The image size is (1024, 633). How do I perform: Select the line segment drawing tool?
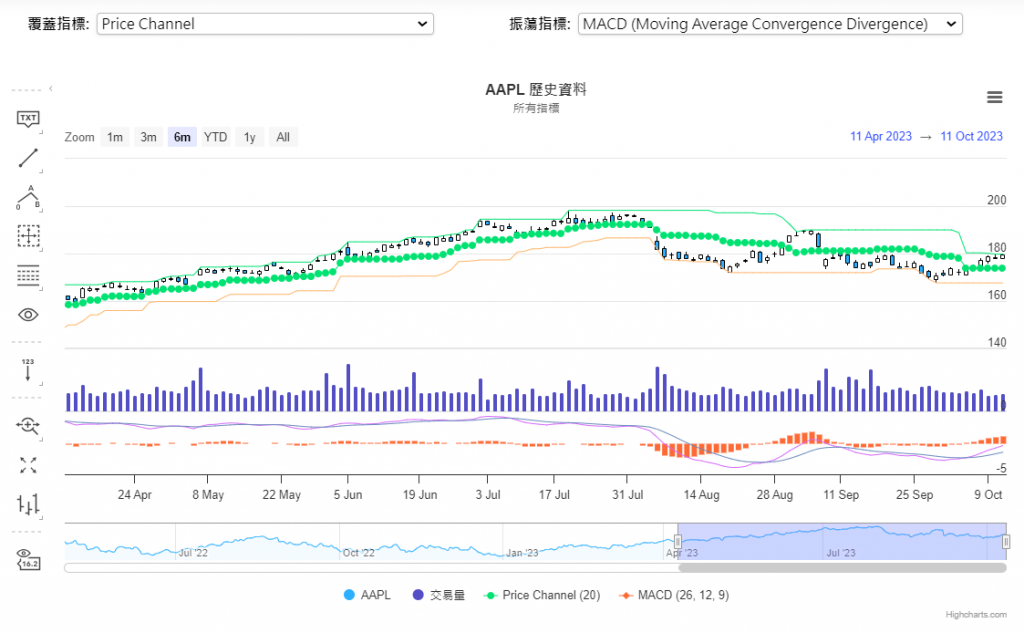coord(28,158)
